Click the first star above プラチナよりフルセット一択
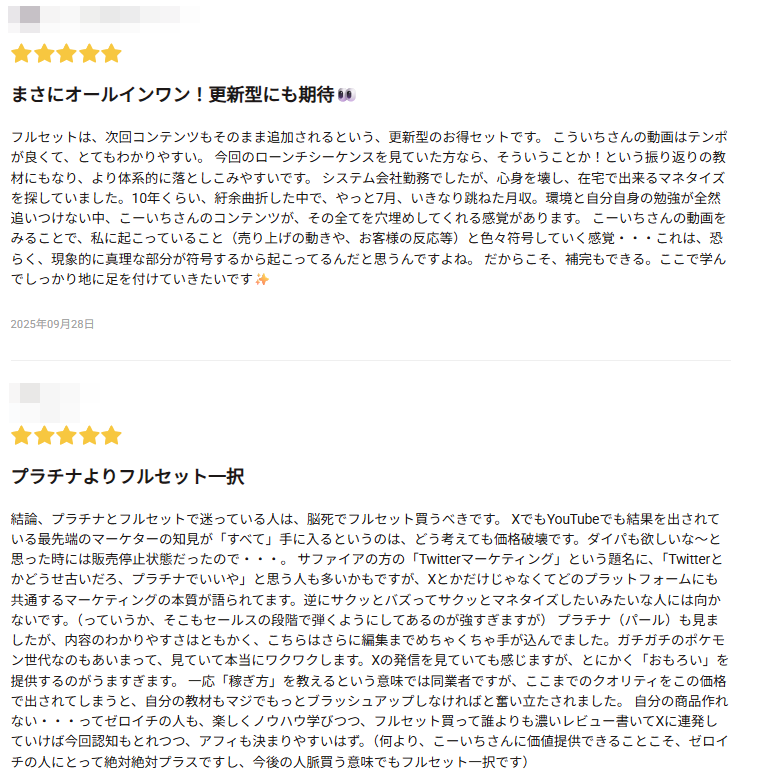The image size is (758, 783). (x=20, y=435)
